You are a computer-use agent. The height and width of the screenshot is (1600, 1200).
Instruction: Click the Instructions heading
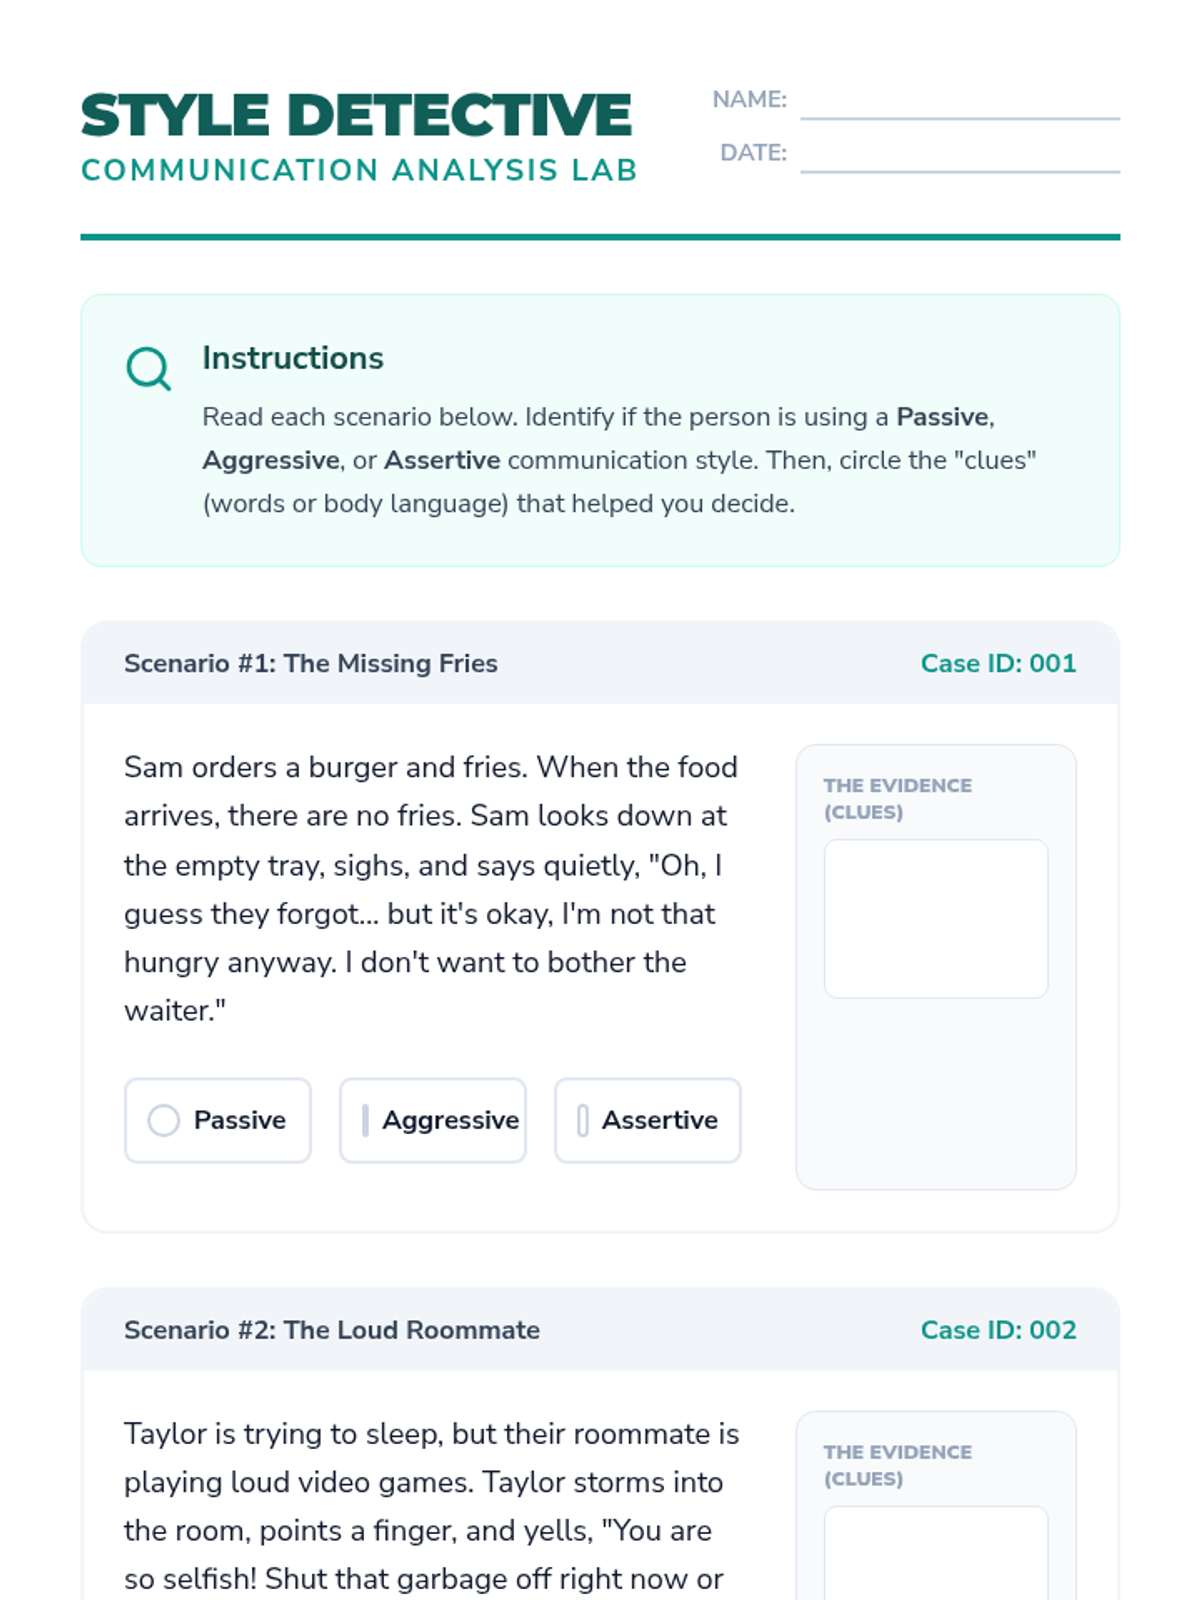tap(293, 358)
